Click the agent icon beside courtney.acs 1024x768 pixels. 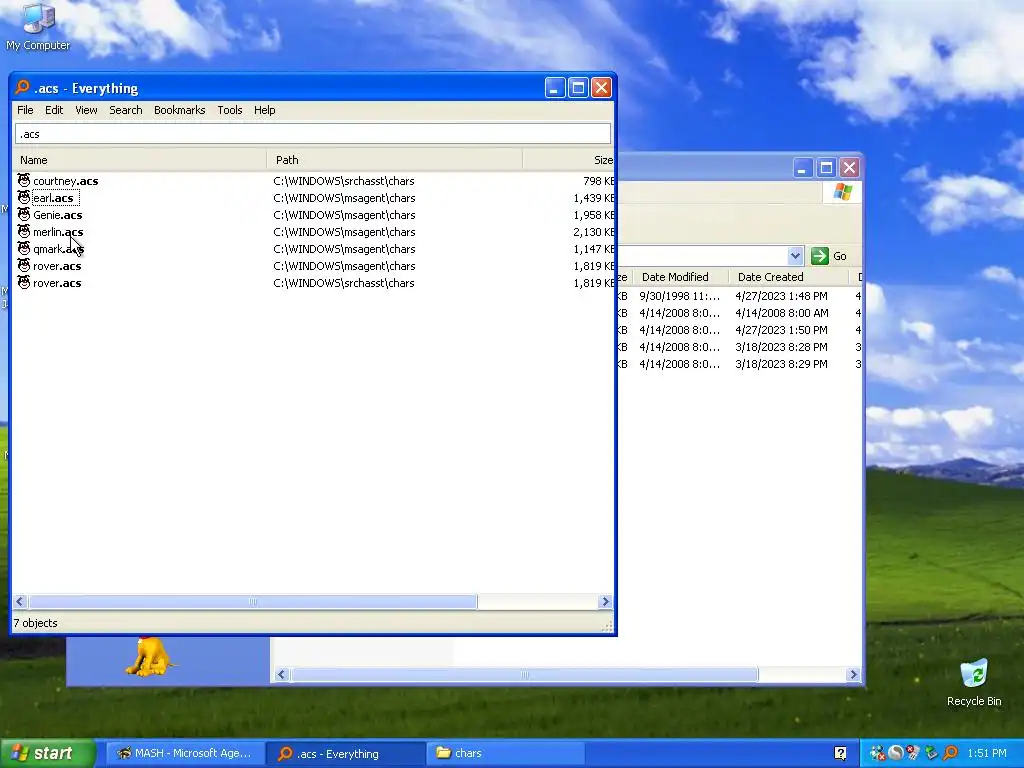24,180
